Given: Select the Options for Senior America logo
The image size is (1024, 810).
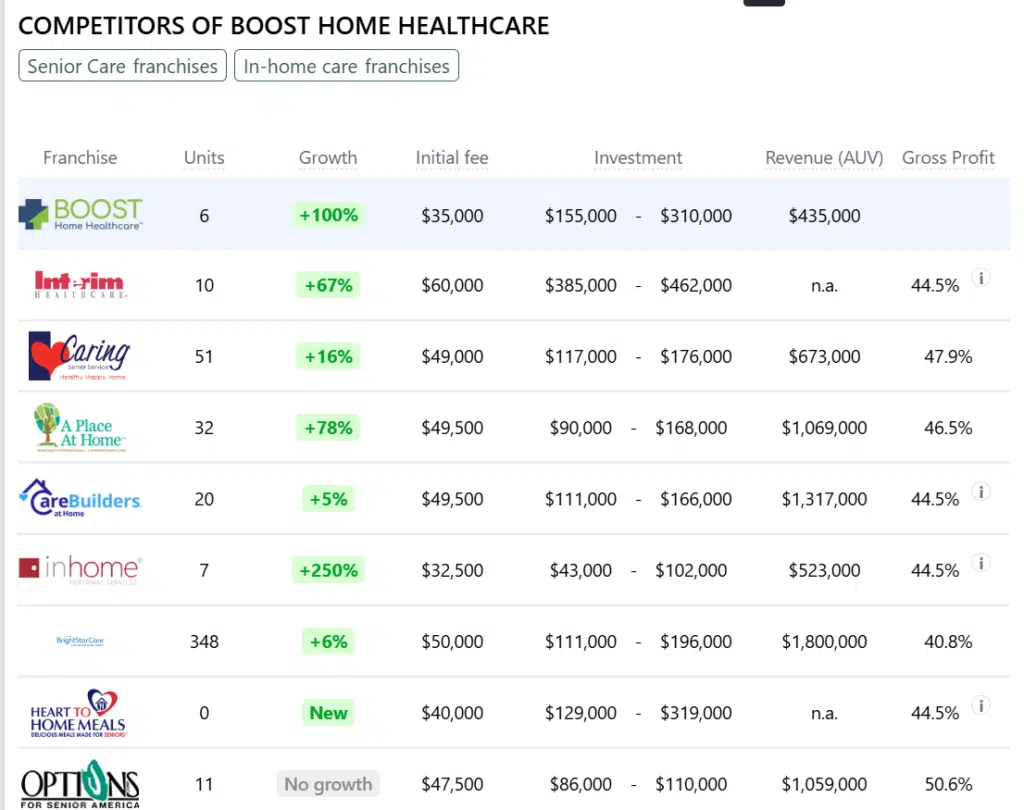Looking at the screenshot, I should pyautogui.click(x=80, y=784).
